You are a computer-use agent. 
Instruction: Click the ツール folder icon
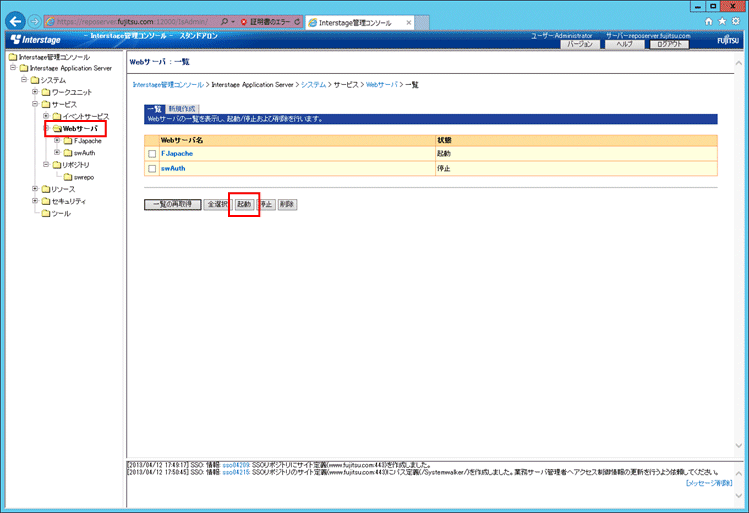pyautogui.click(x=46, y=214)
